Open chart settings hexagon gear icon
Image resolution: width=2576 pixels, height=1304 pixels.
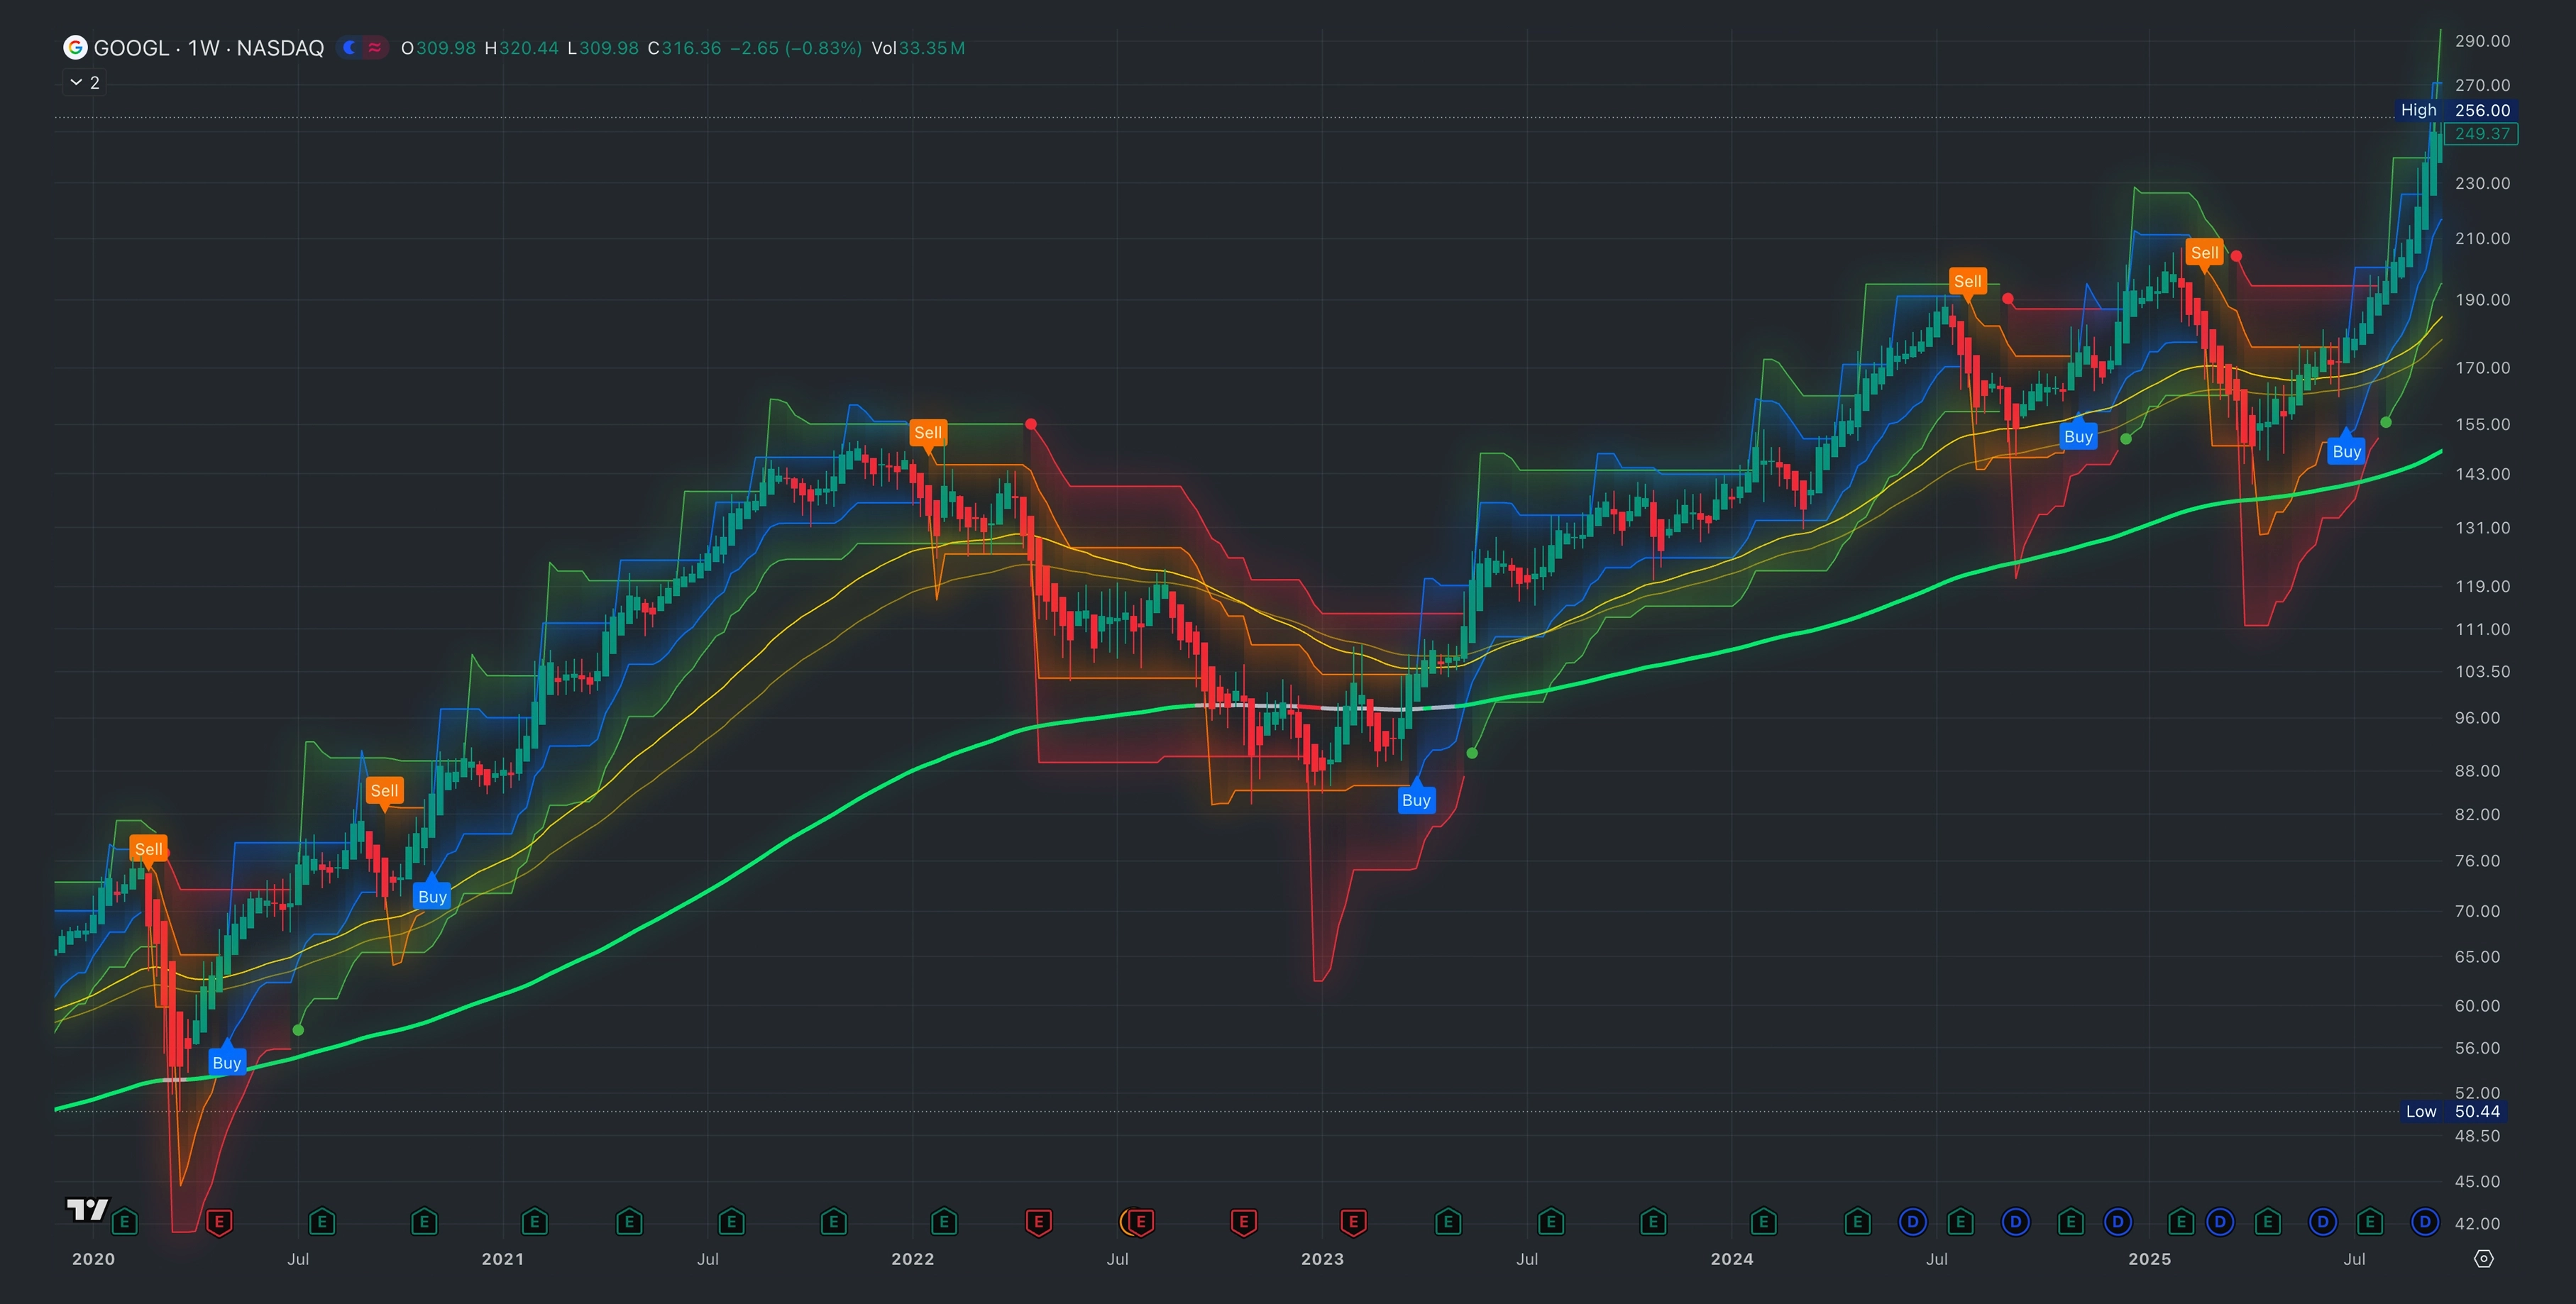(x=2483, y=1259)
